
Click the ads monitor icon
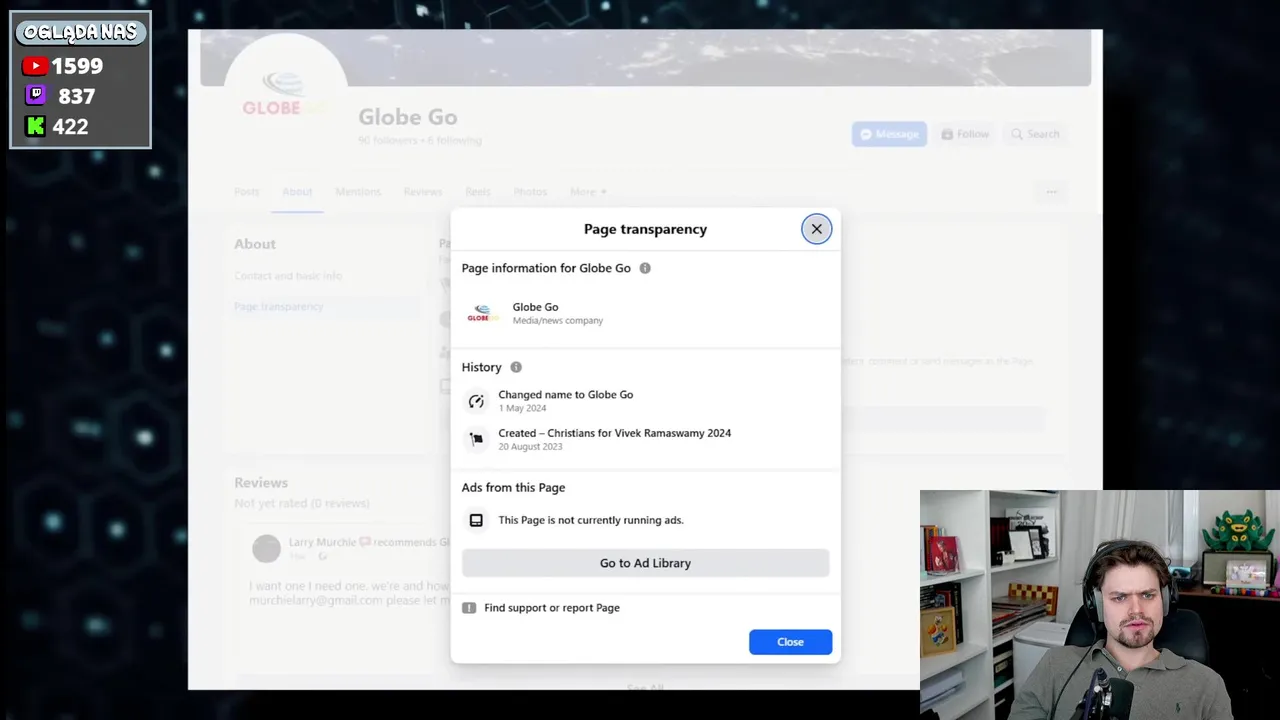[476, 520]
